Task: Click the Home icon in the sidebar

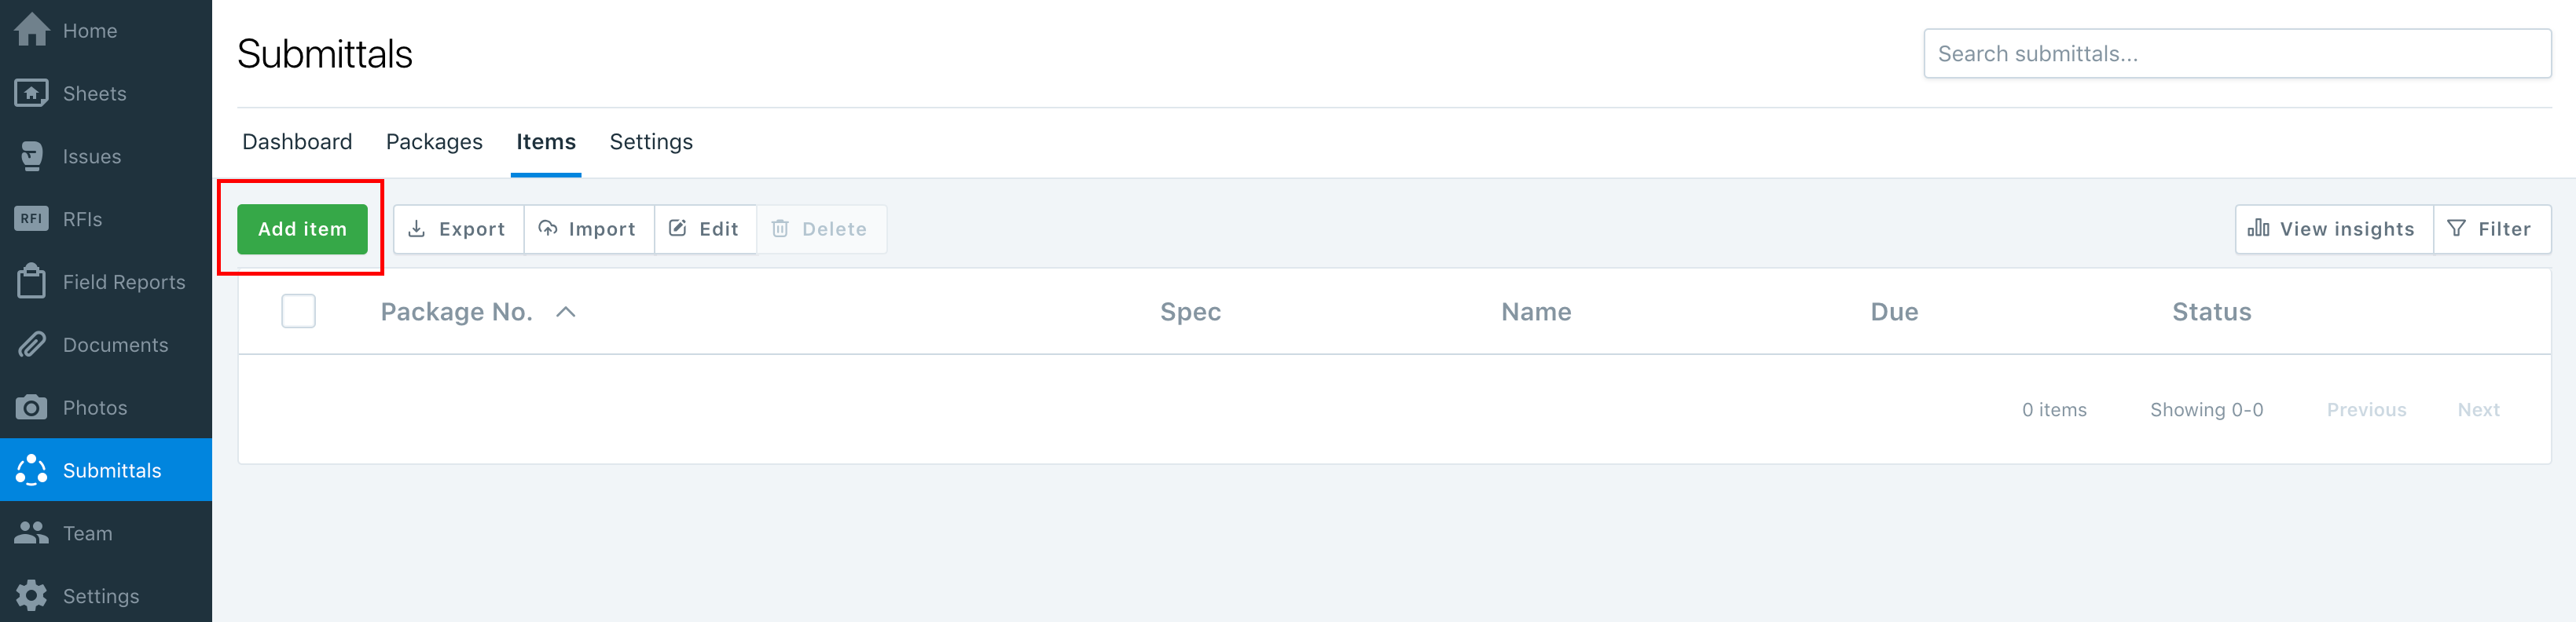Action: click(x=32, y=30)
